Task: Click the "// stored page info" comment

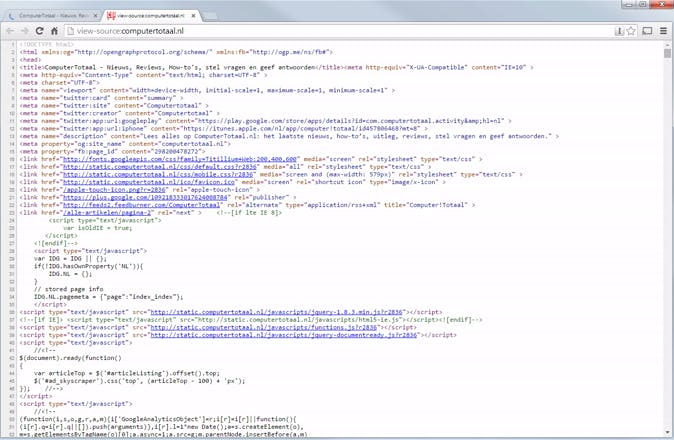Action: (68, 289)
